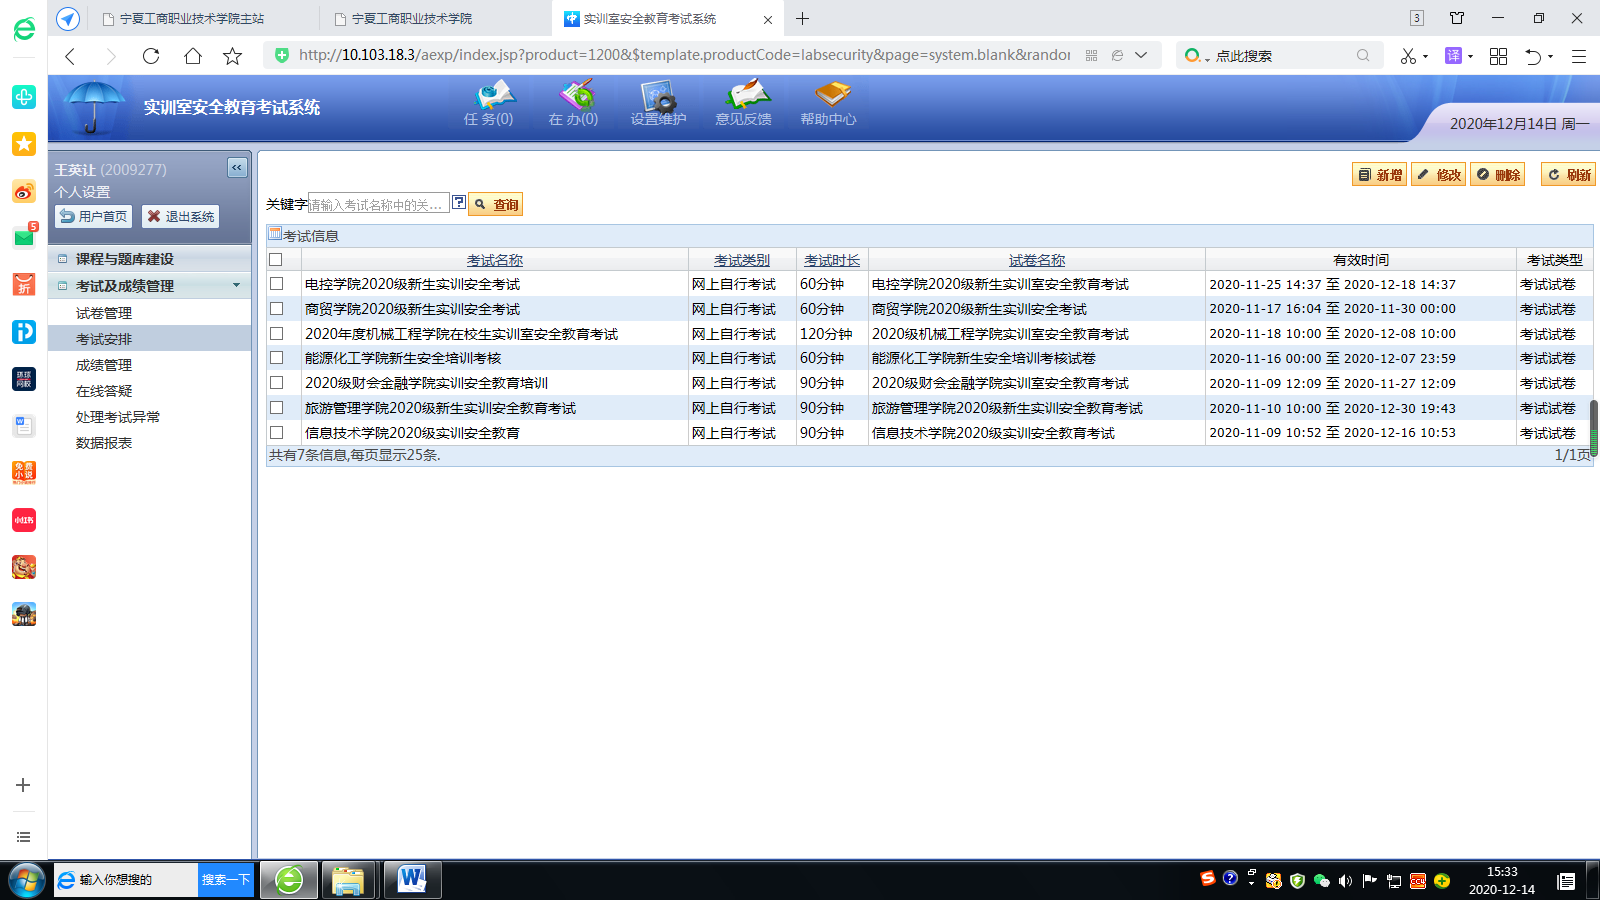Screen dimensions: 1600x900
Task: Switch to the 宁夏工商职业技术学院主站 tab
Action: click(x=192, y=19)
